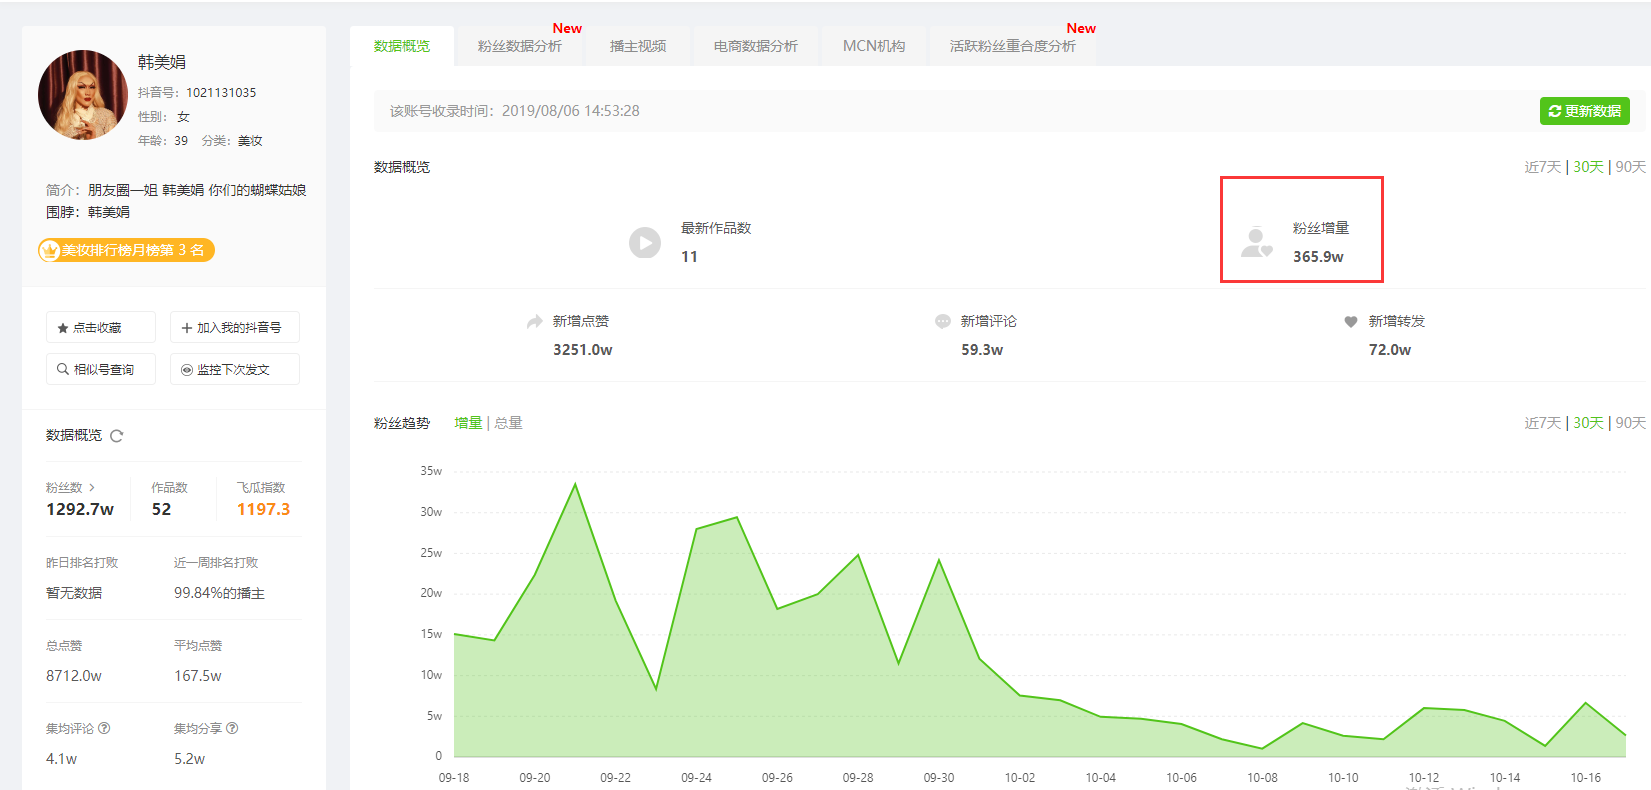
Task: Expand 粉丝数 using its chevron
Action: click(92, 488)
